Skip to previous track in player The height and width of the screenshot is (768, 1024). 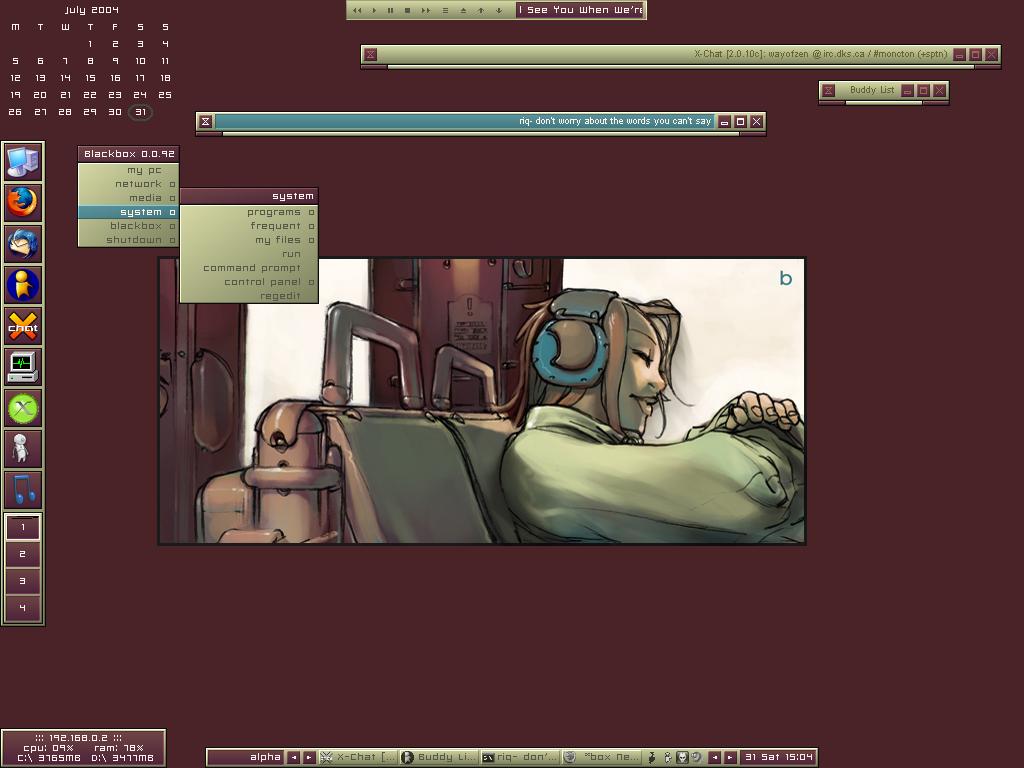pyautogui.click(x=357, y=10)
